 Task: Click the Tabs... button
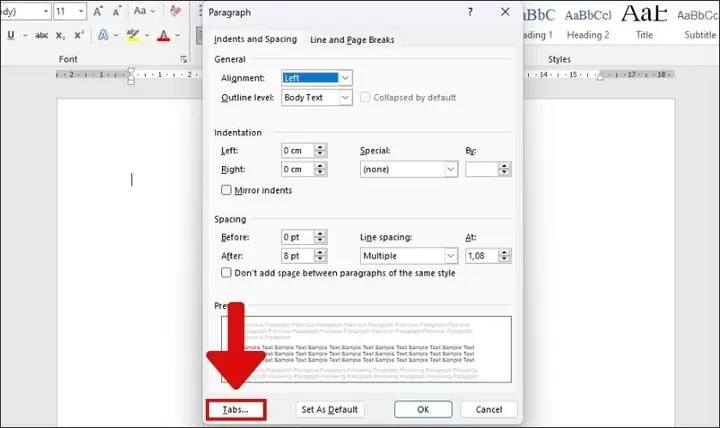coord(236,410)
